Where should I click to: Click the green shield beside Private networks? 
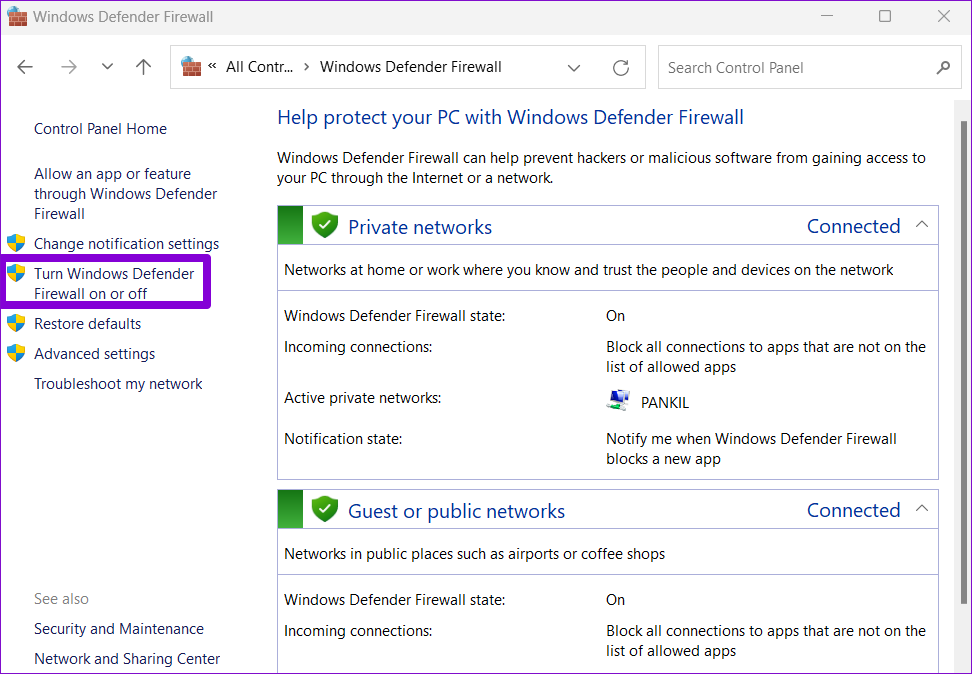tap(324, 224)
